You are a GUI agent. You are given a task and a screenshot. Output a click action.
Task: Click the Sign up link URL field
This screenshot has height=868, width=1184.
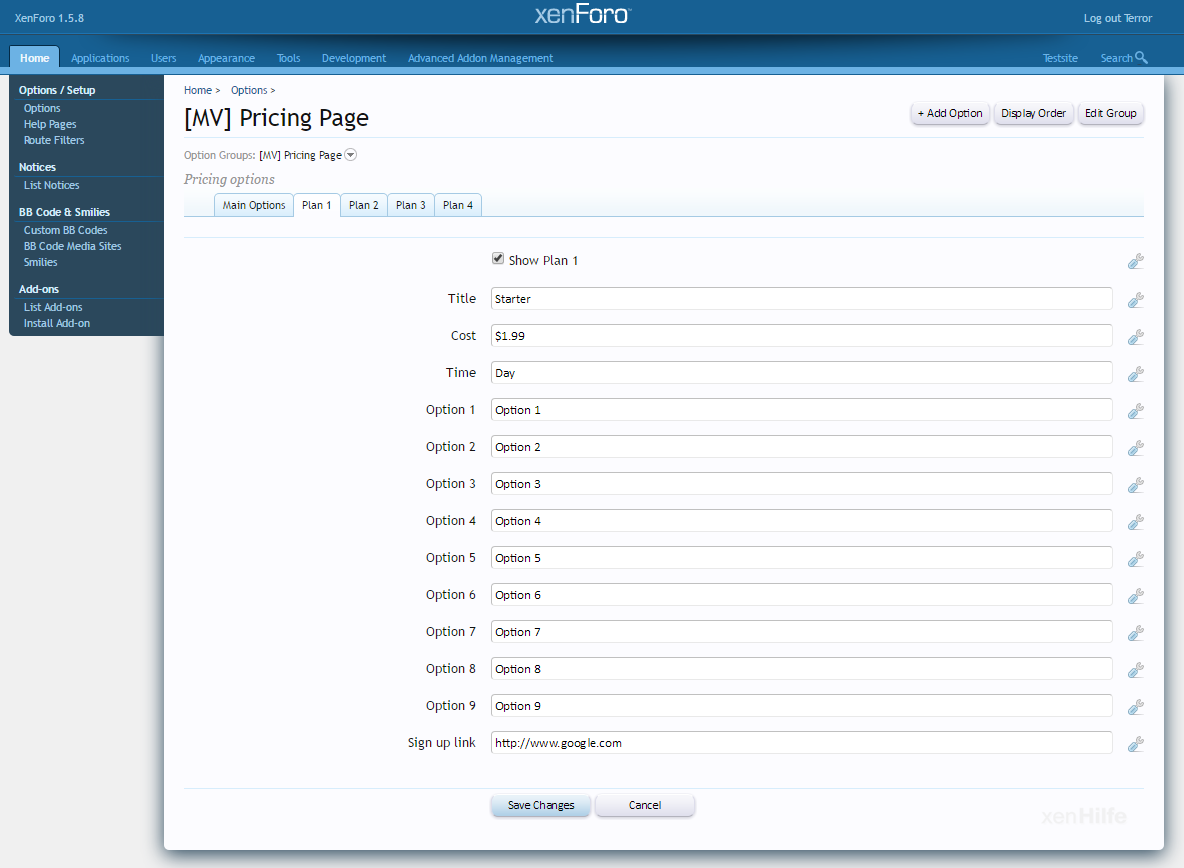point(801,743)
